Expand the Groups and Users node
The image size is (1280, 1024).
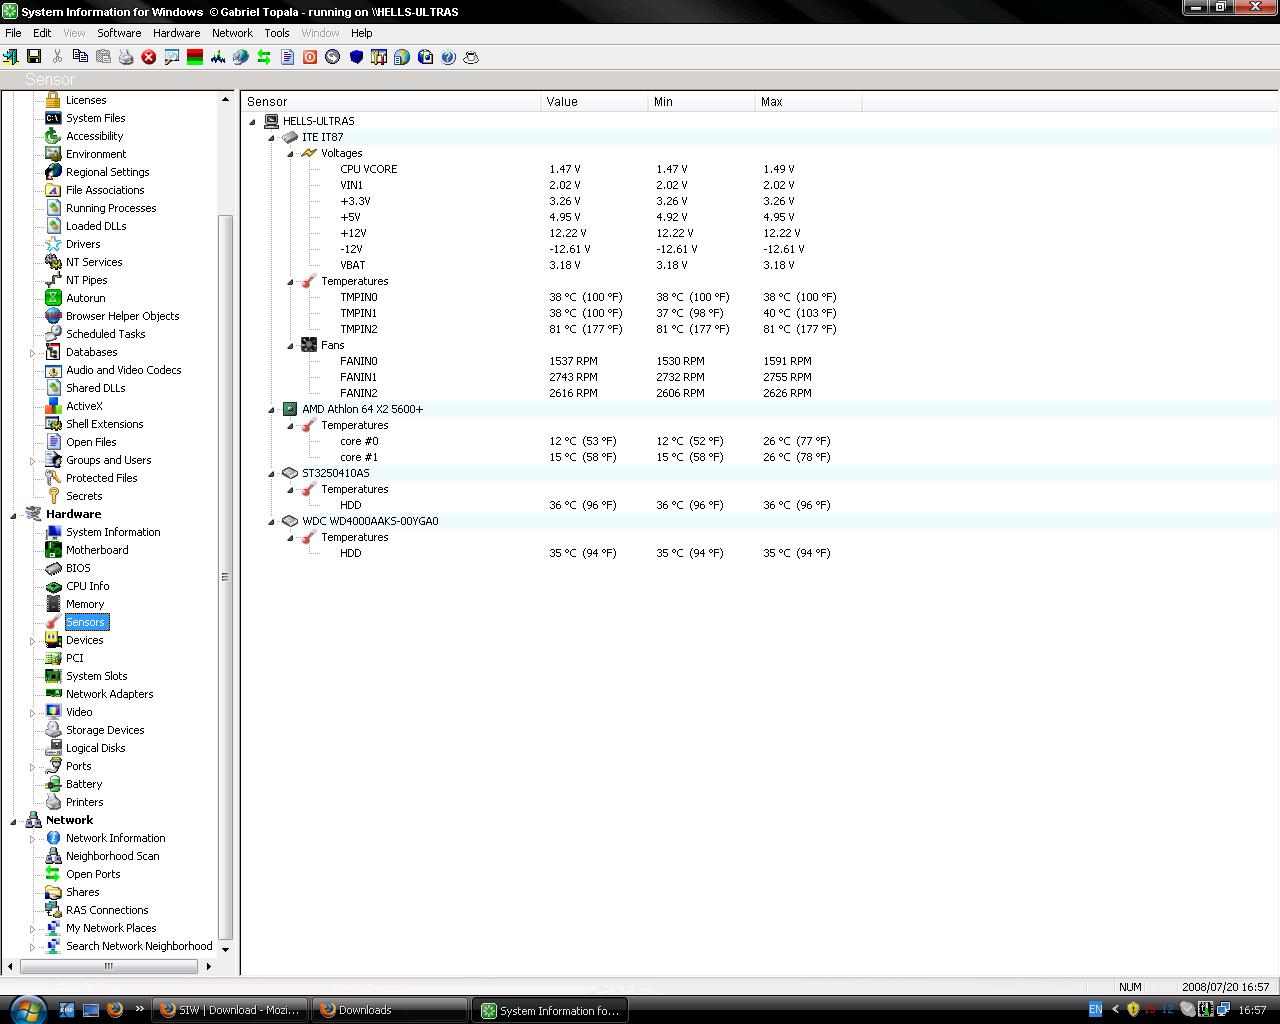tap(32, 461)
